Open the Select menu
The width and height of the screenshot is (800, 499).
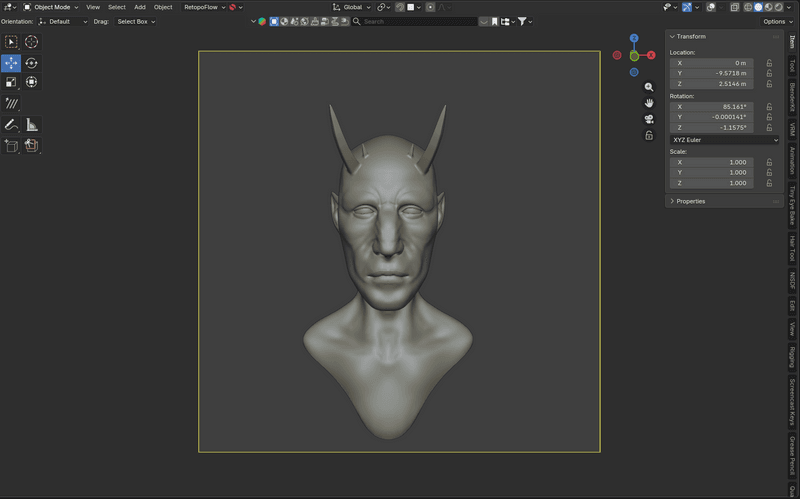pyautogui.click(x=116, y=7)
